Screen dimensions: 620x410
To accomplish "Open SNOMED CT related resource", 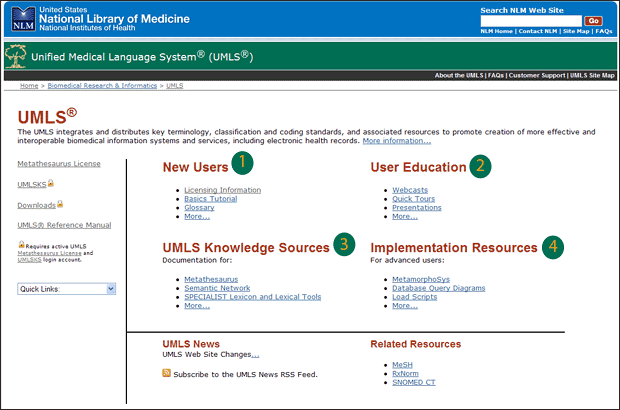I will [x=414, y=382].
